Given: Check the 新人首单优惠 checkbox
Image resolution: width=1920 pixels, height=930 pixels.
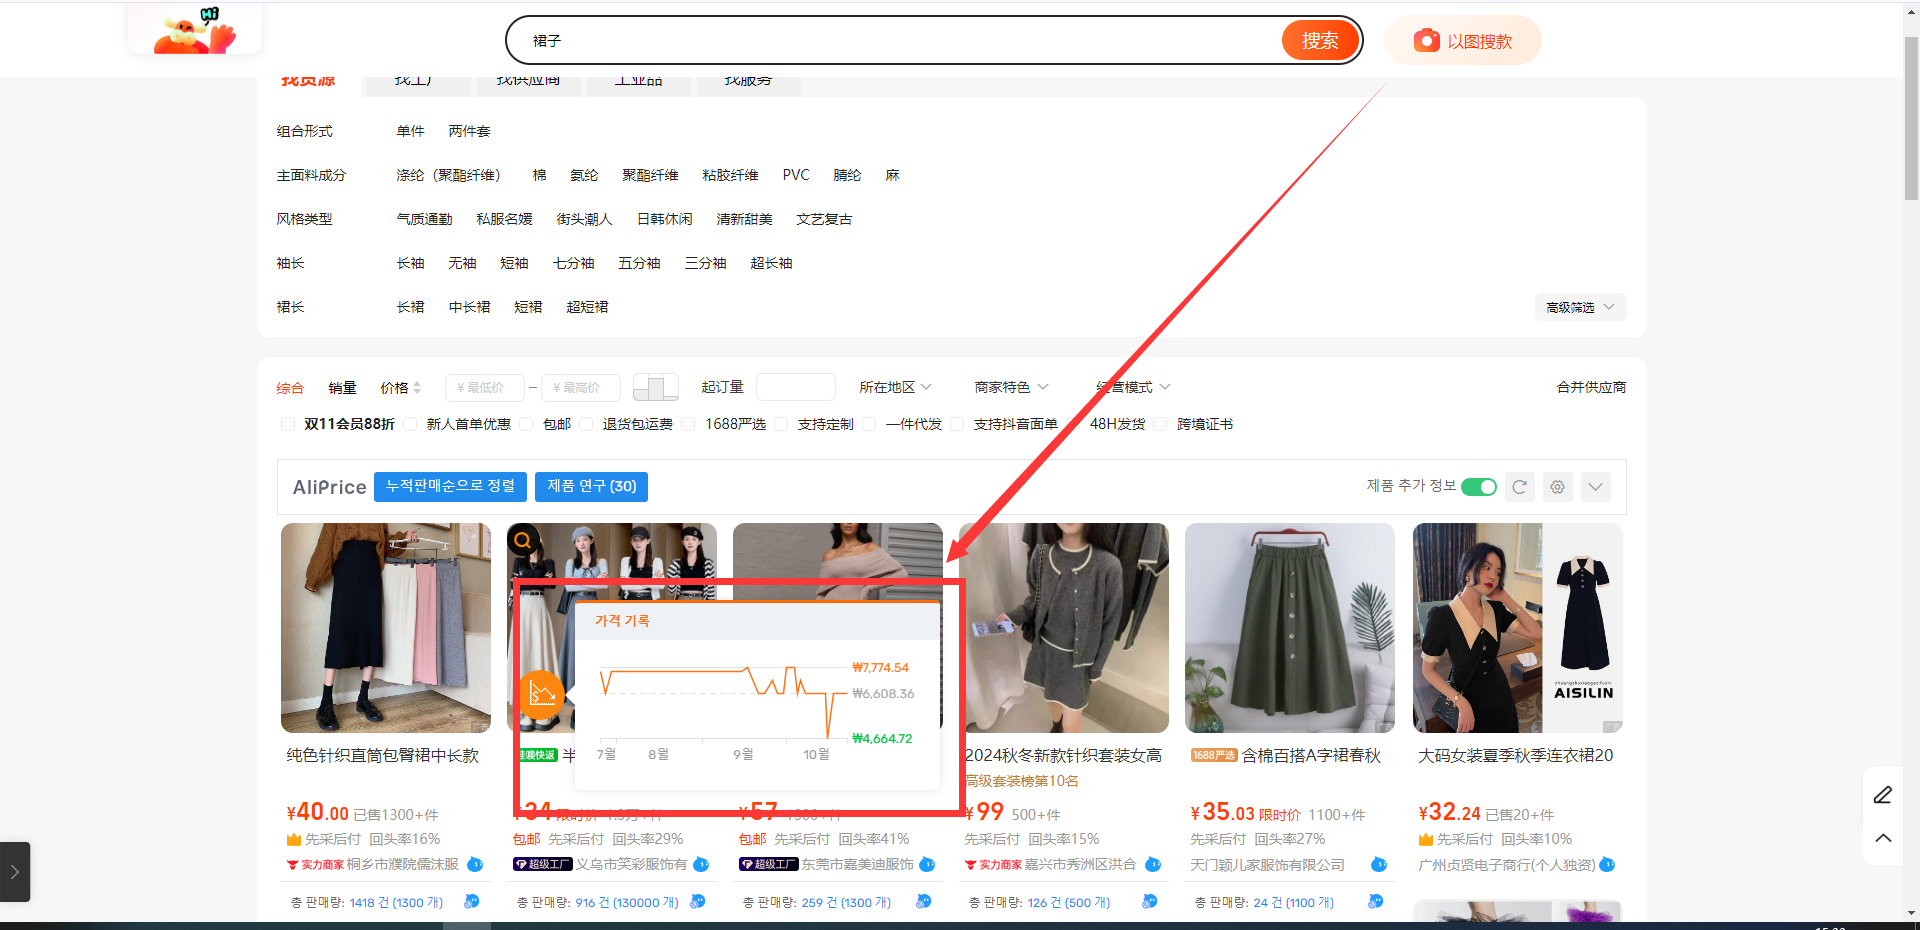Looking at the screenshot, I should click(x=410, y=424).
